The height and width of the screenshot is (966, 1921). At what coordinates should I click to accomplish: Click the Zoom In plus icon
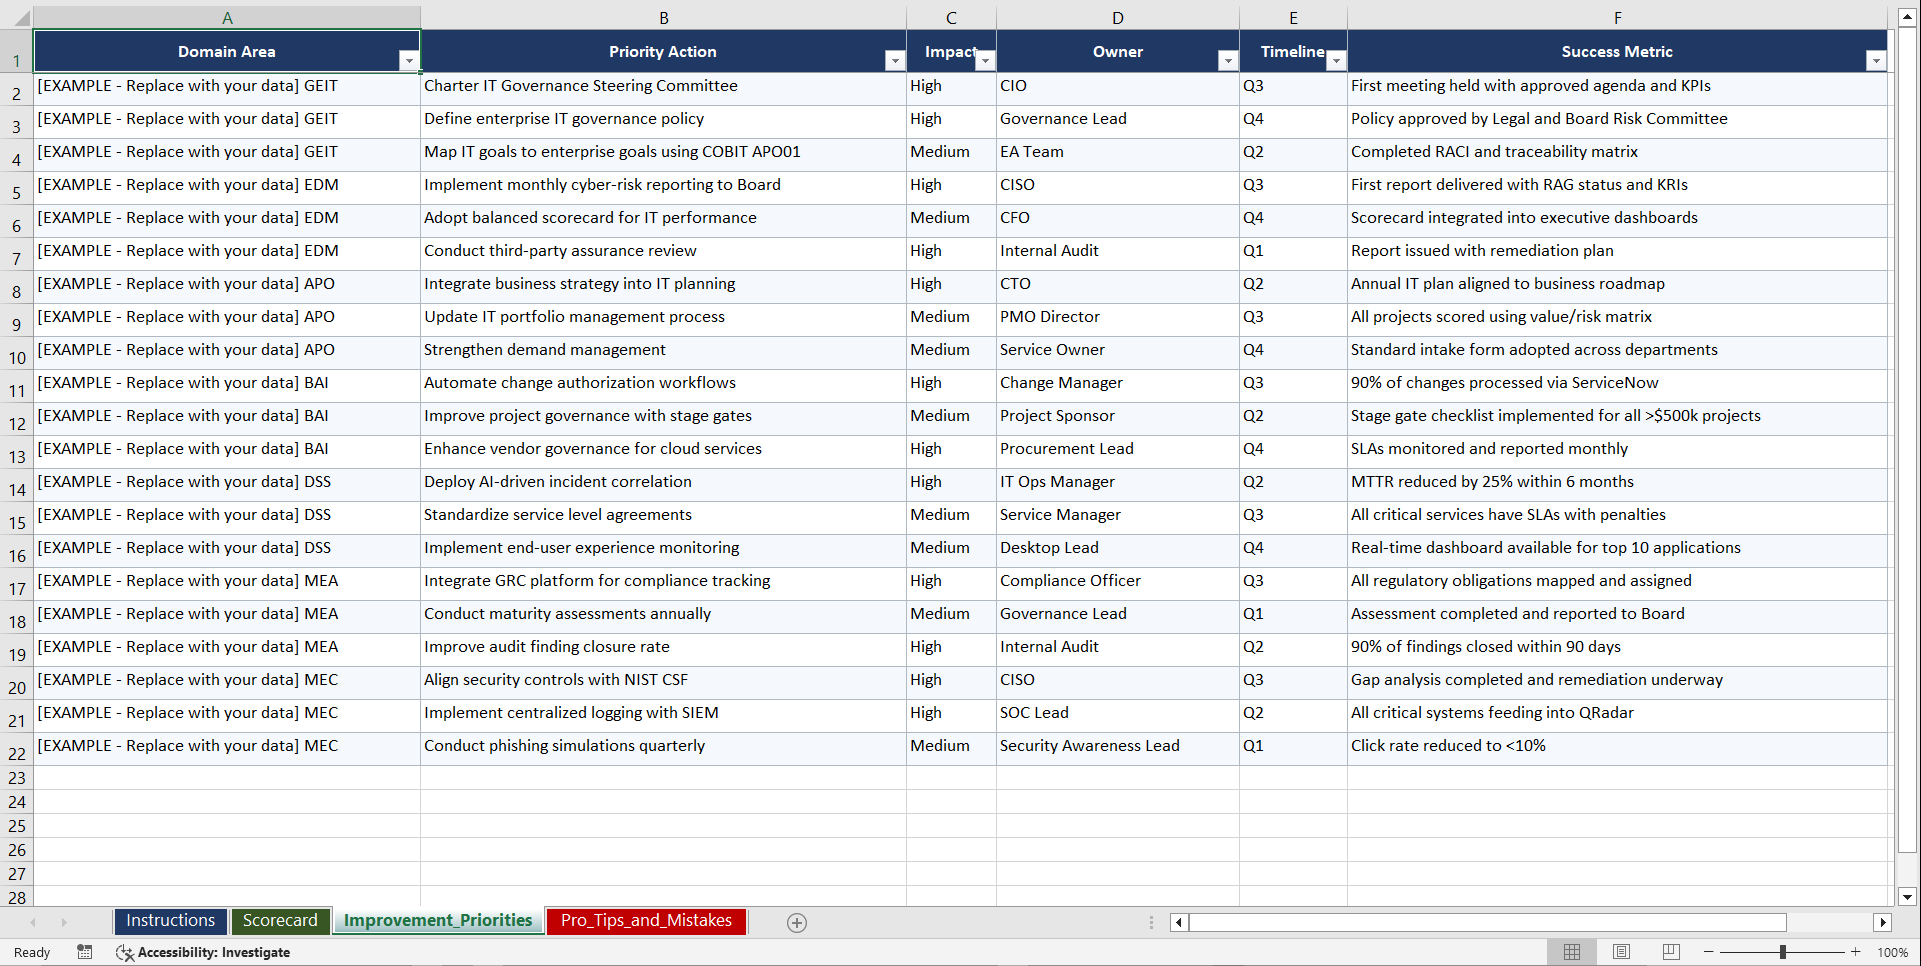click(1856, 952)
